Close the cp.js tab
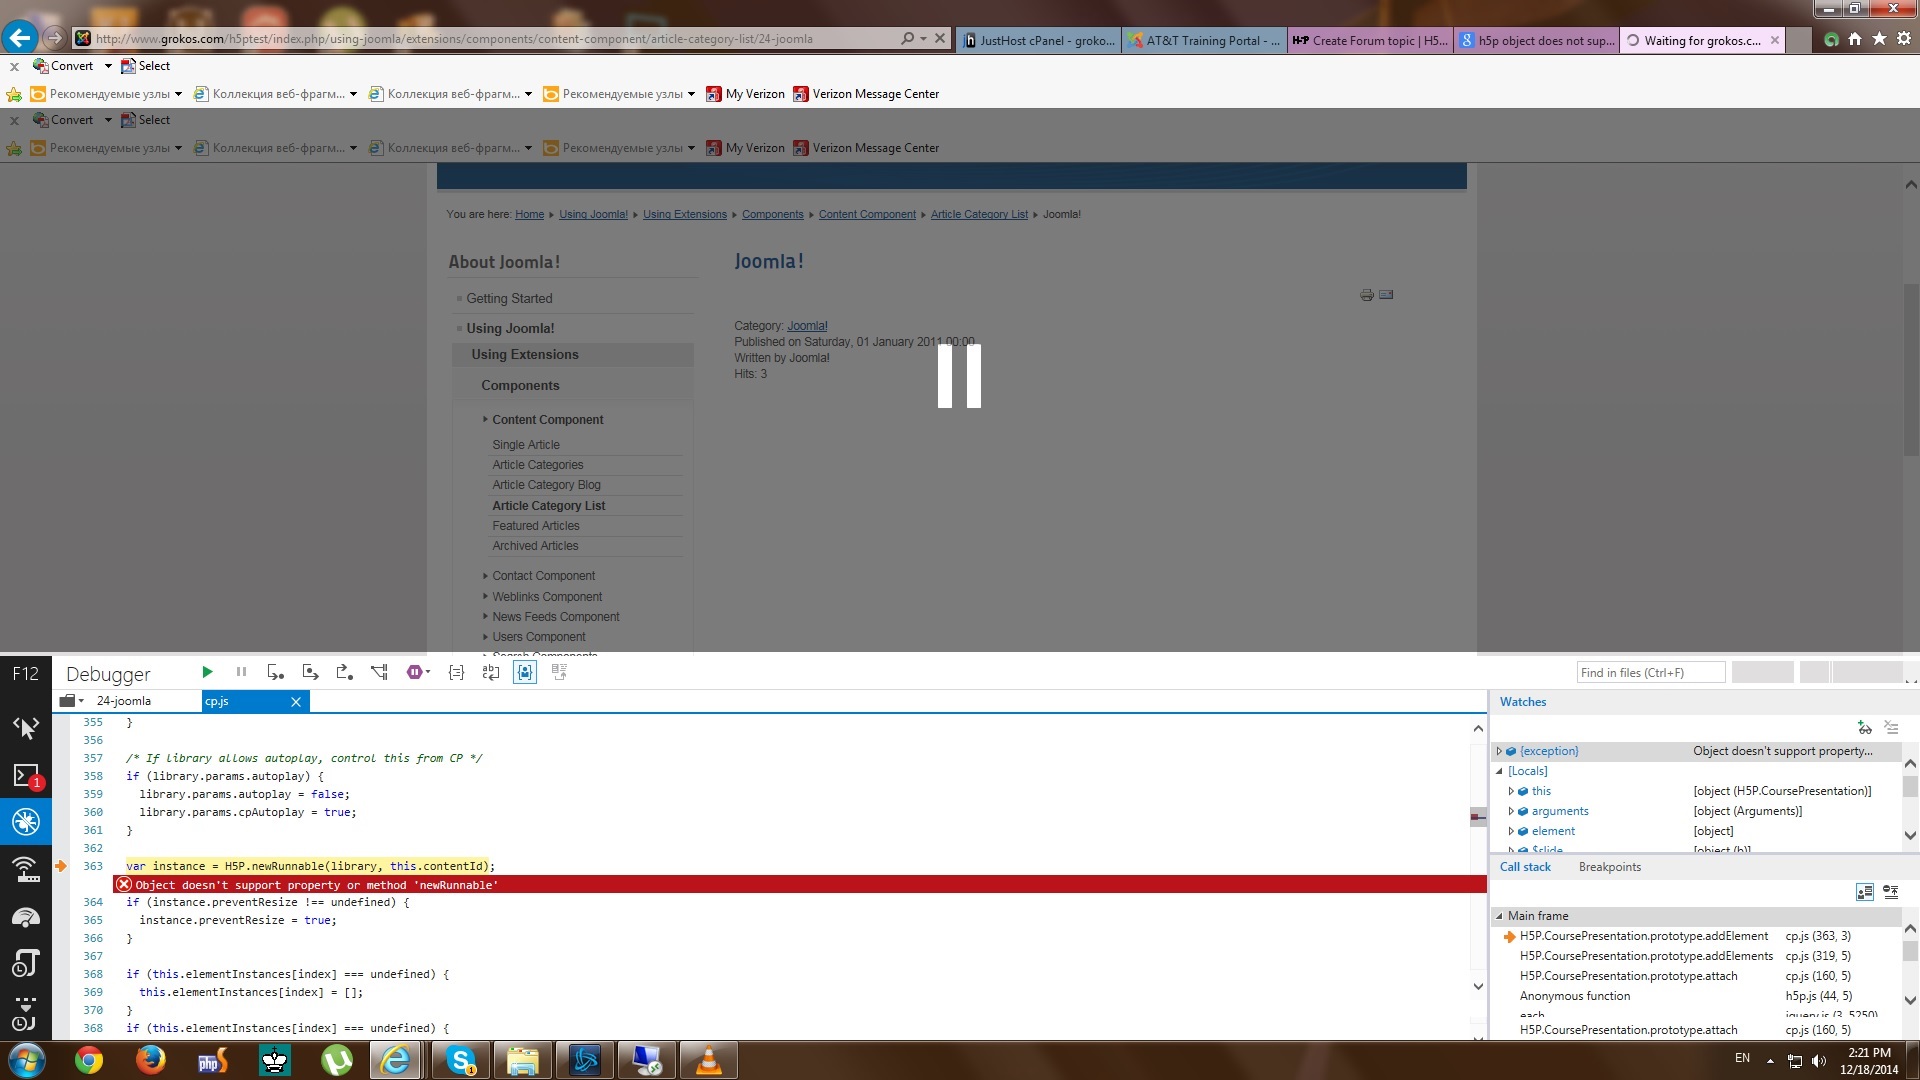1920x1080 pixels. pos(296,702)
